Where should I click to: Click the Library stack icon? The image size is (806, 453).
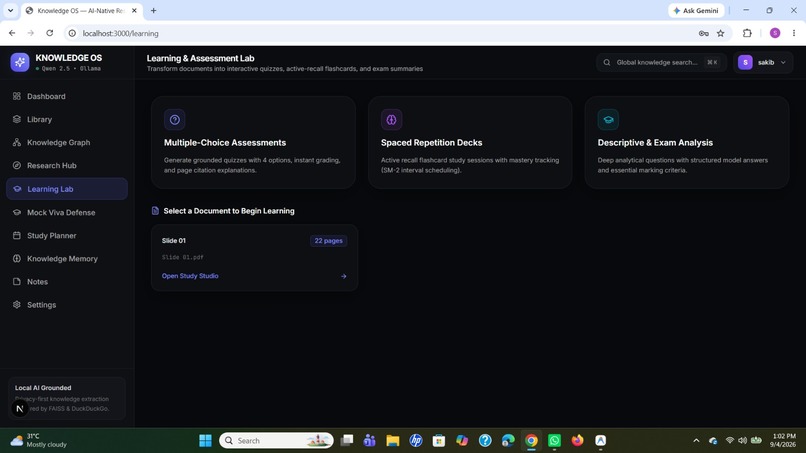(x=17, y=119)
